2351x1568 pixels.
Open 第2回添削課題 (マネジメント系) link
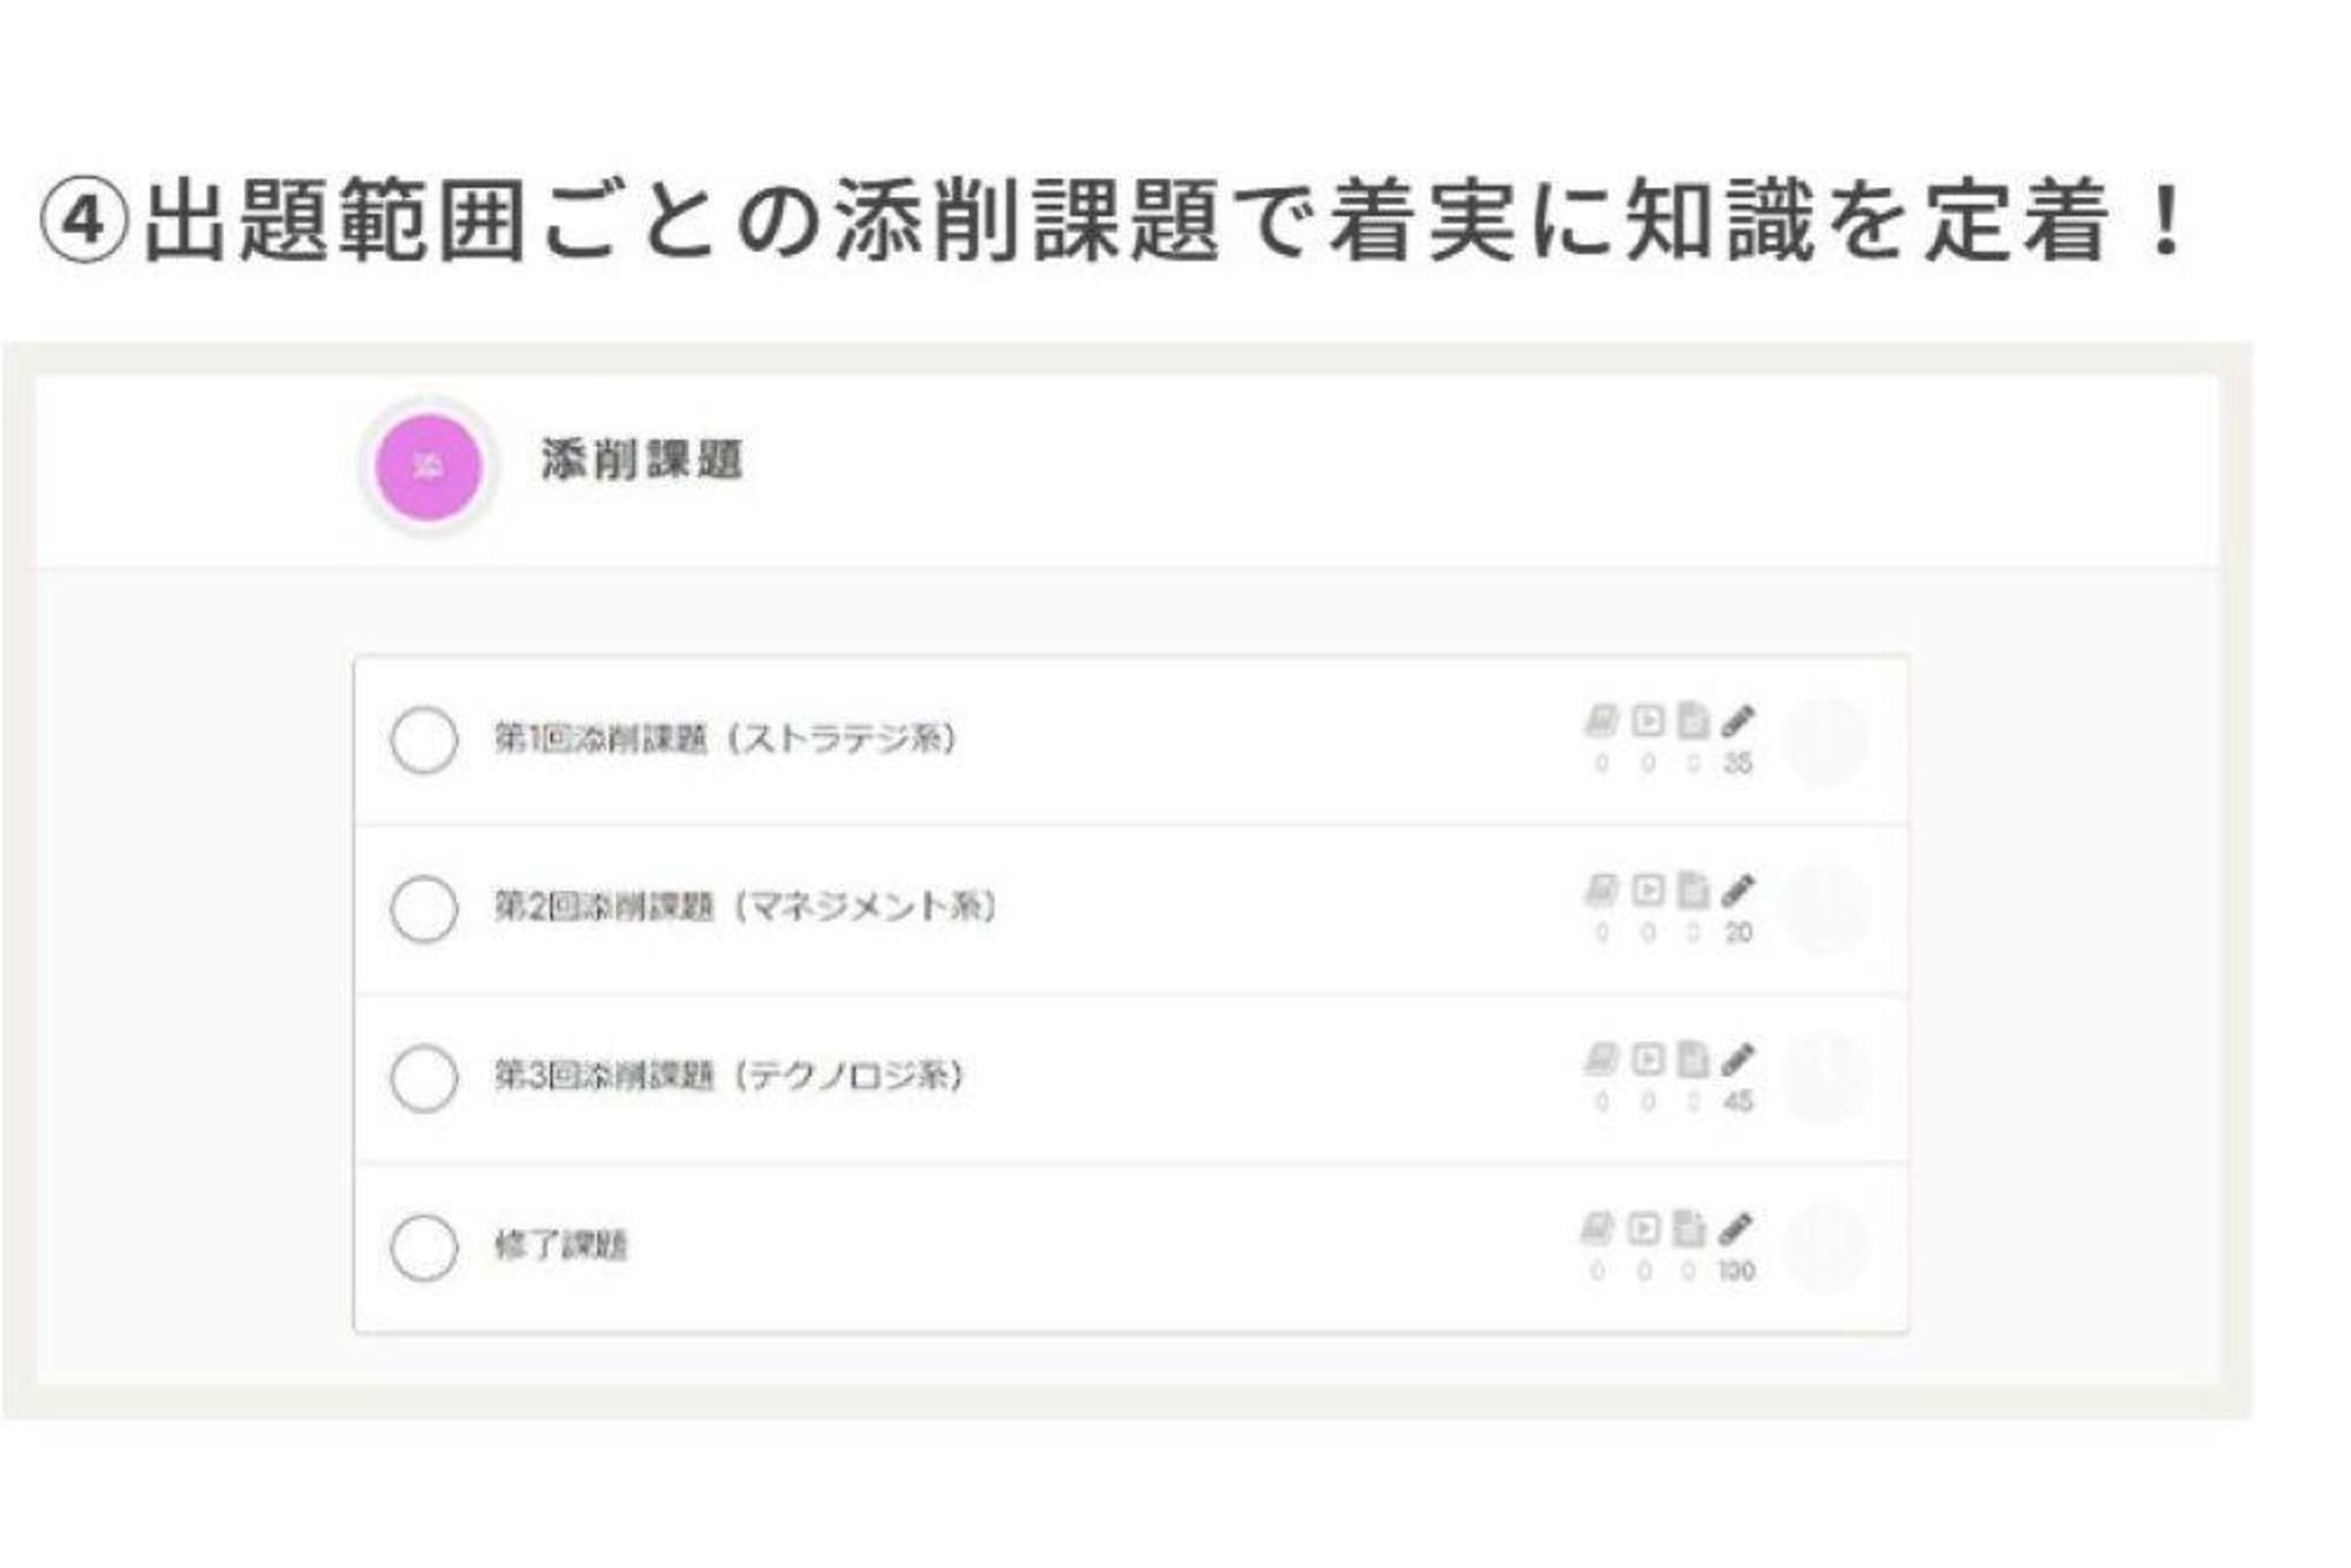(x=745, y=907)
